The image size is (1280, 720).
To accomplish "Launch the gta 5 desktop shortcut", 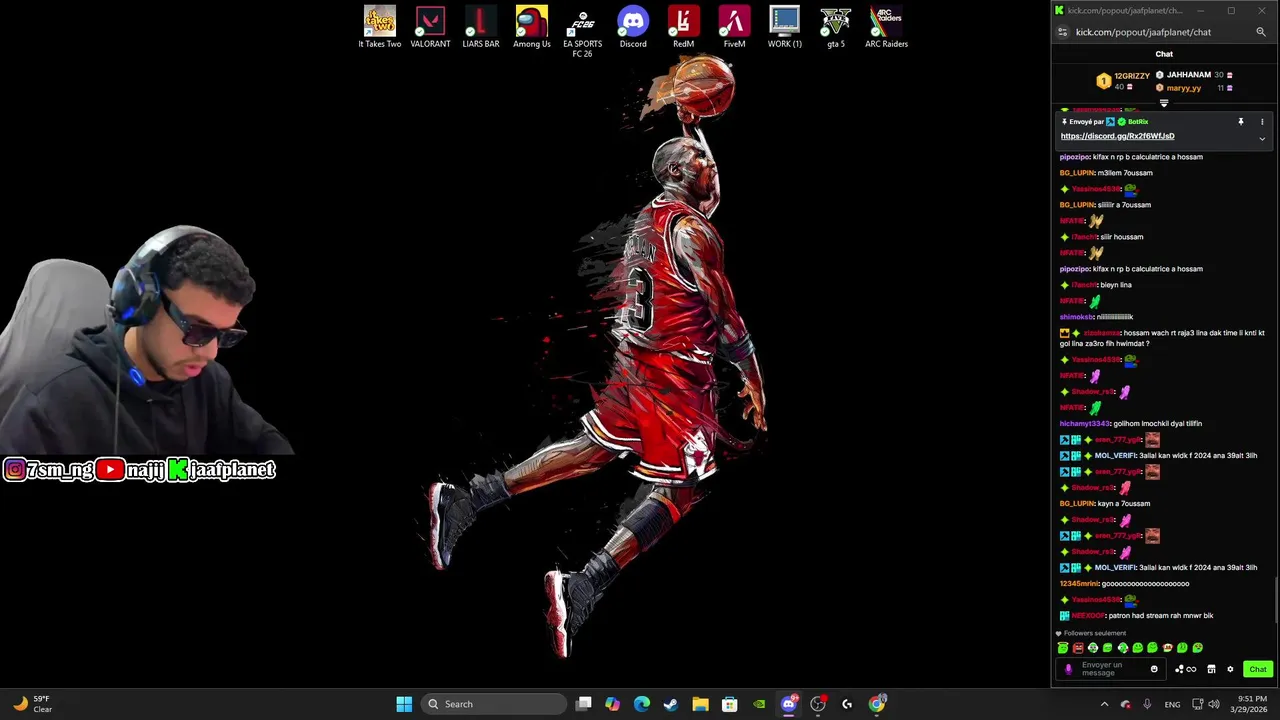I will pos(836,27).
